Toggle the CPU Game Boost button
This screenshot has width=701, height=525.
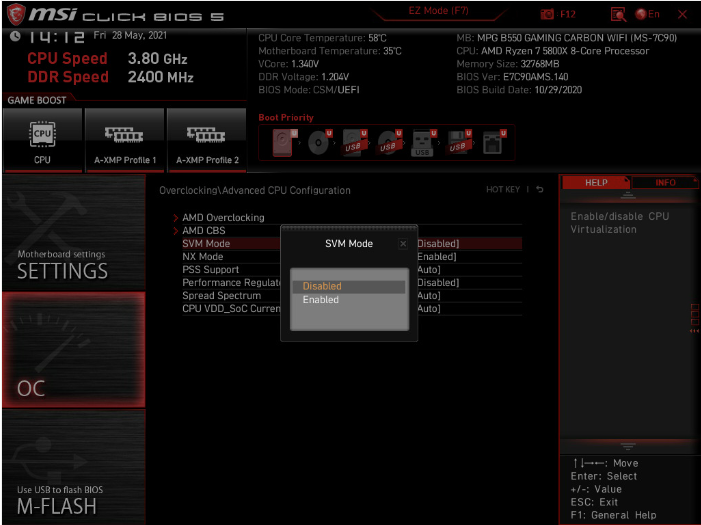[42, 140]
